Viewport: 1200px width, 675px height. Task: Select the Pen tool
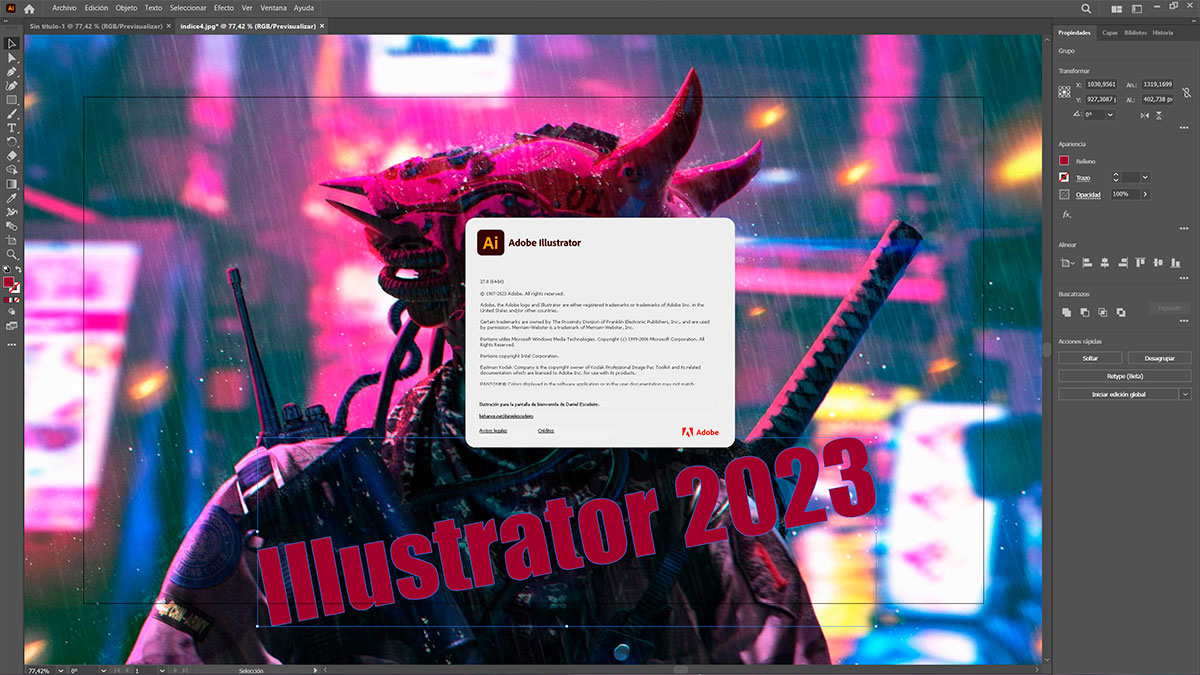tap(12, 72)
